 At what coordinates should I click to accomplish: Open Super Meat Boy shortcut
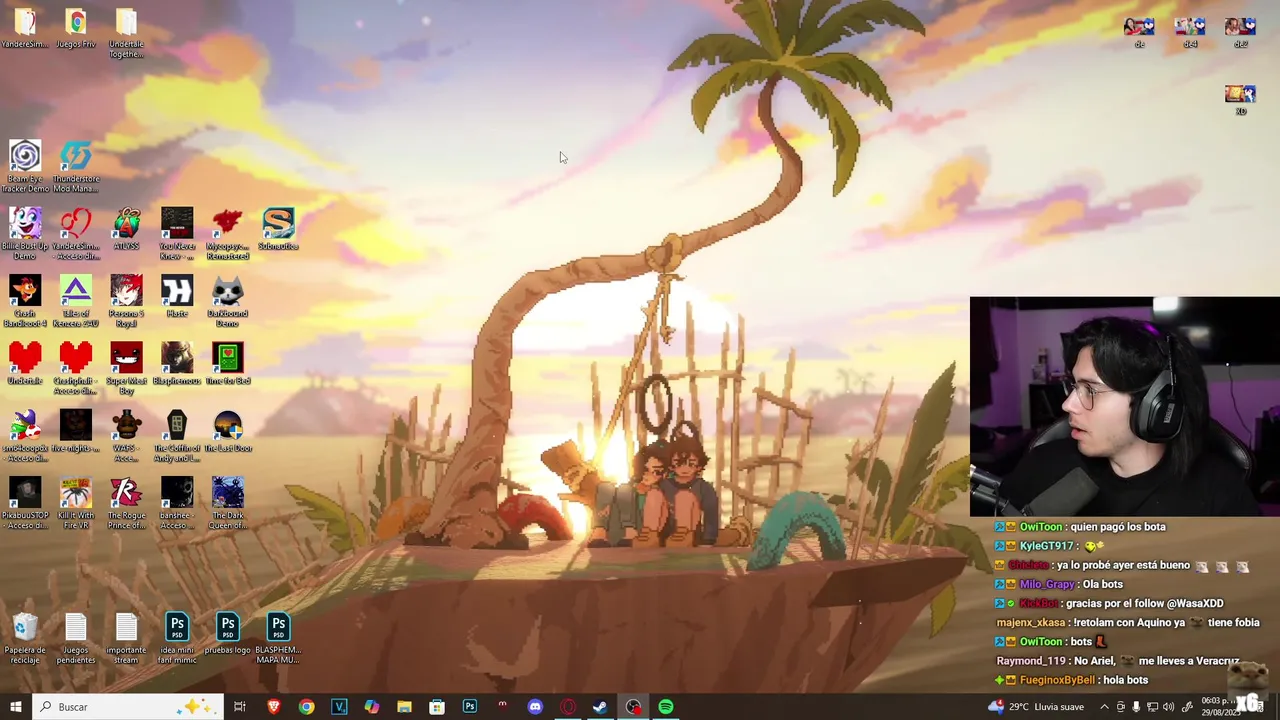tap(126, 368)
